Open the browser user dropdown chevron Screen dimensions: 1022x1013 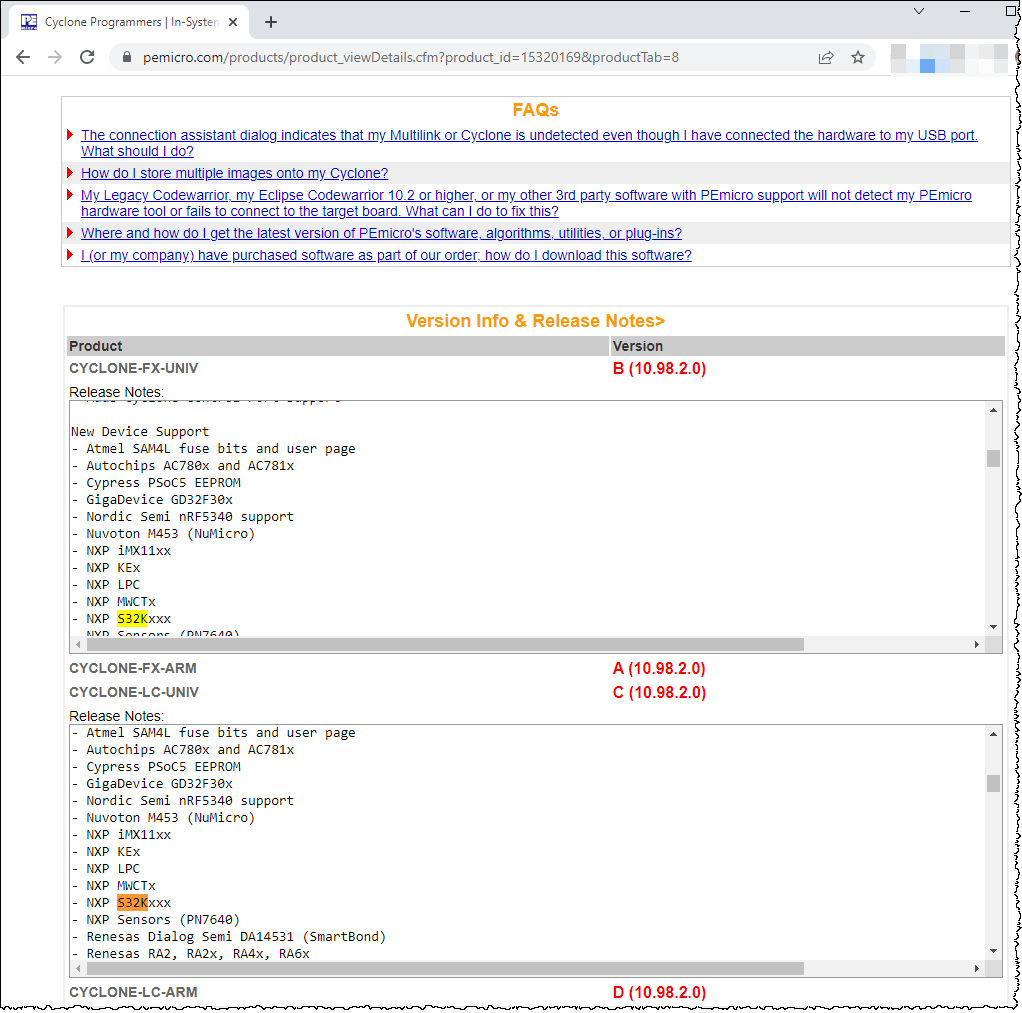coord(918,12)
